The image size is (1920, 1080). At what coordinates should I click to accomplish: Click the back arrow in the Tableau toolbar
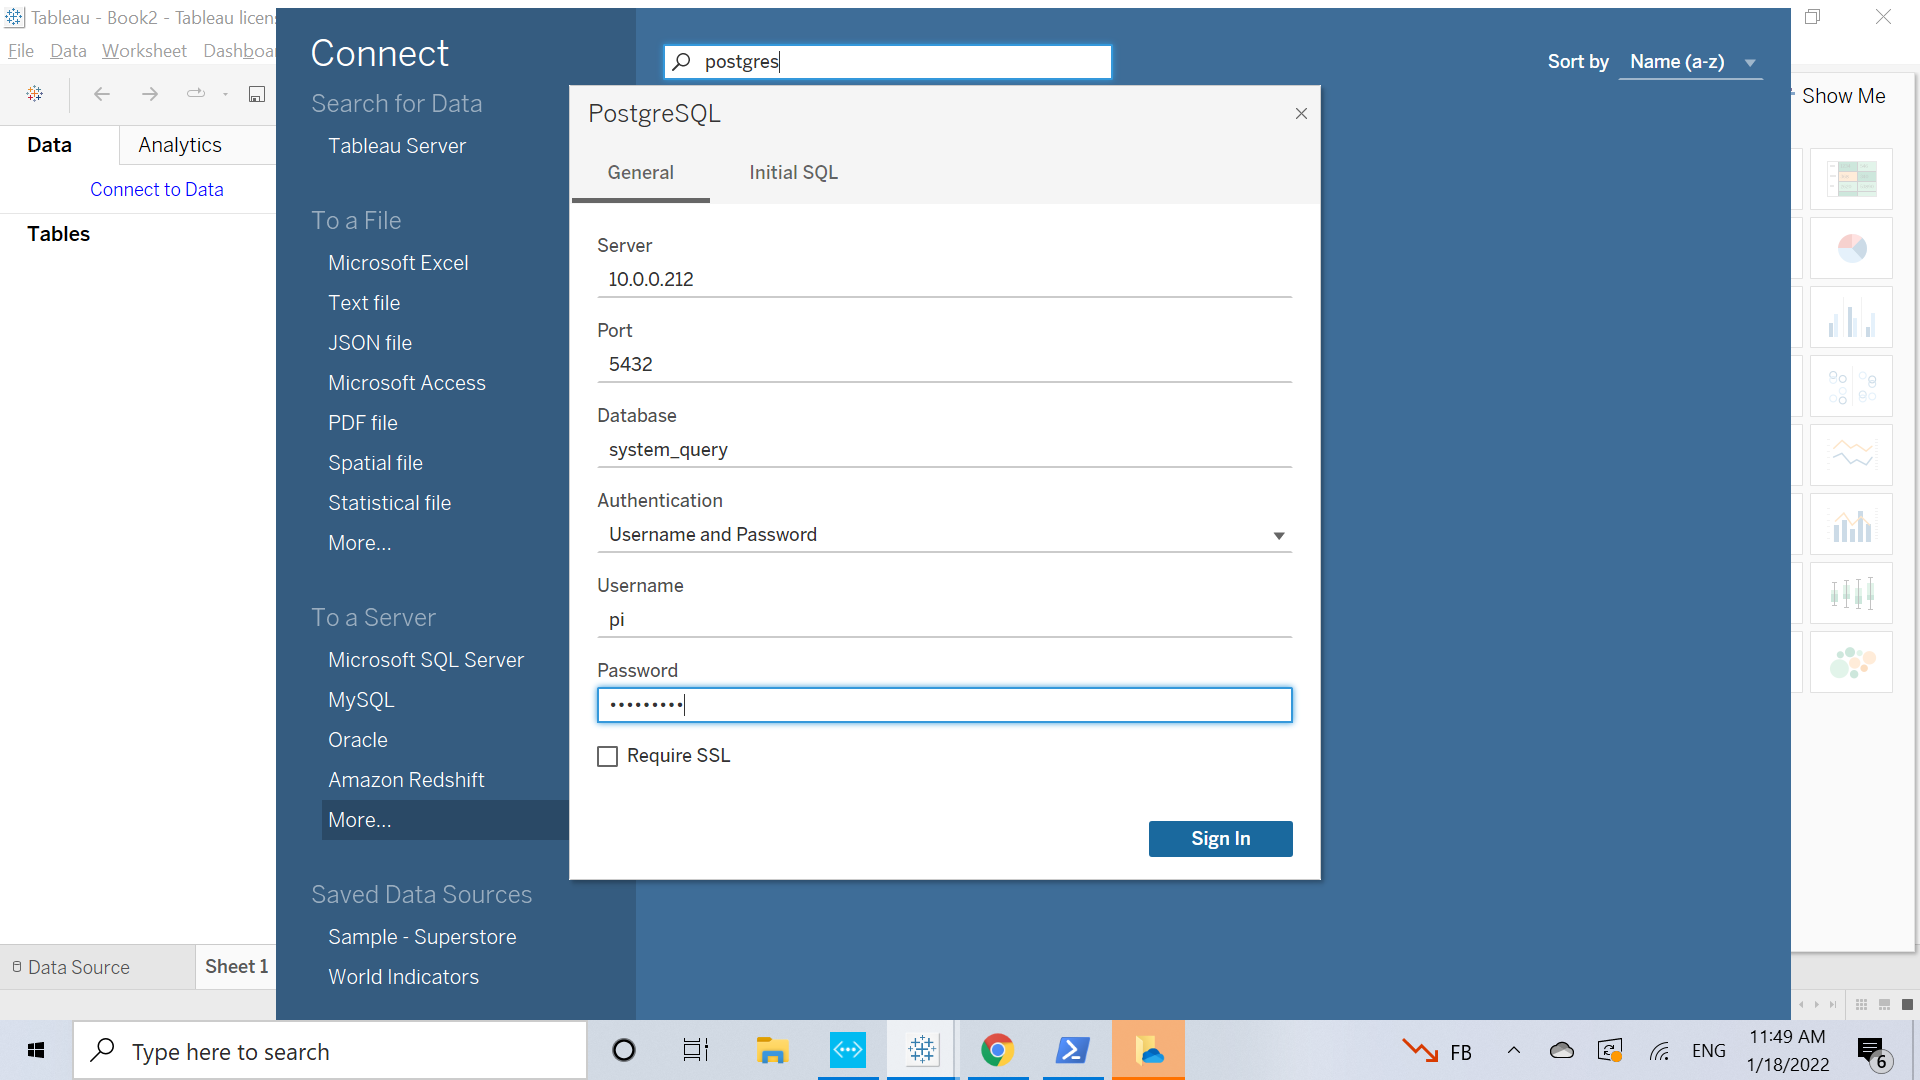[x=101, y=94]
